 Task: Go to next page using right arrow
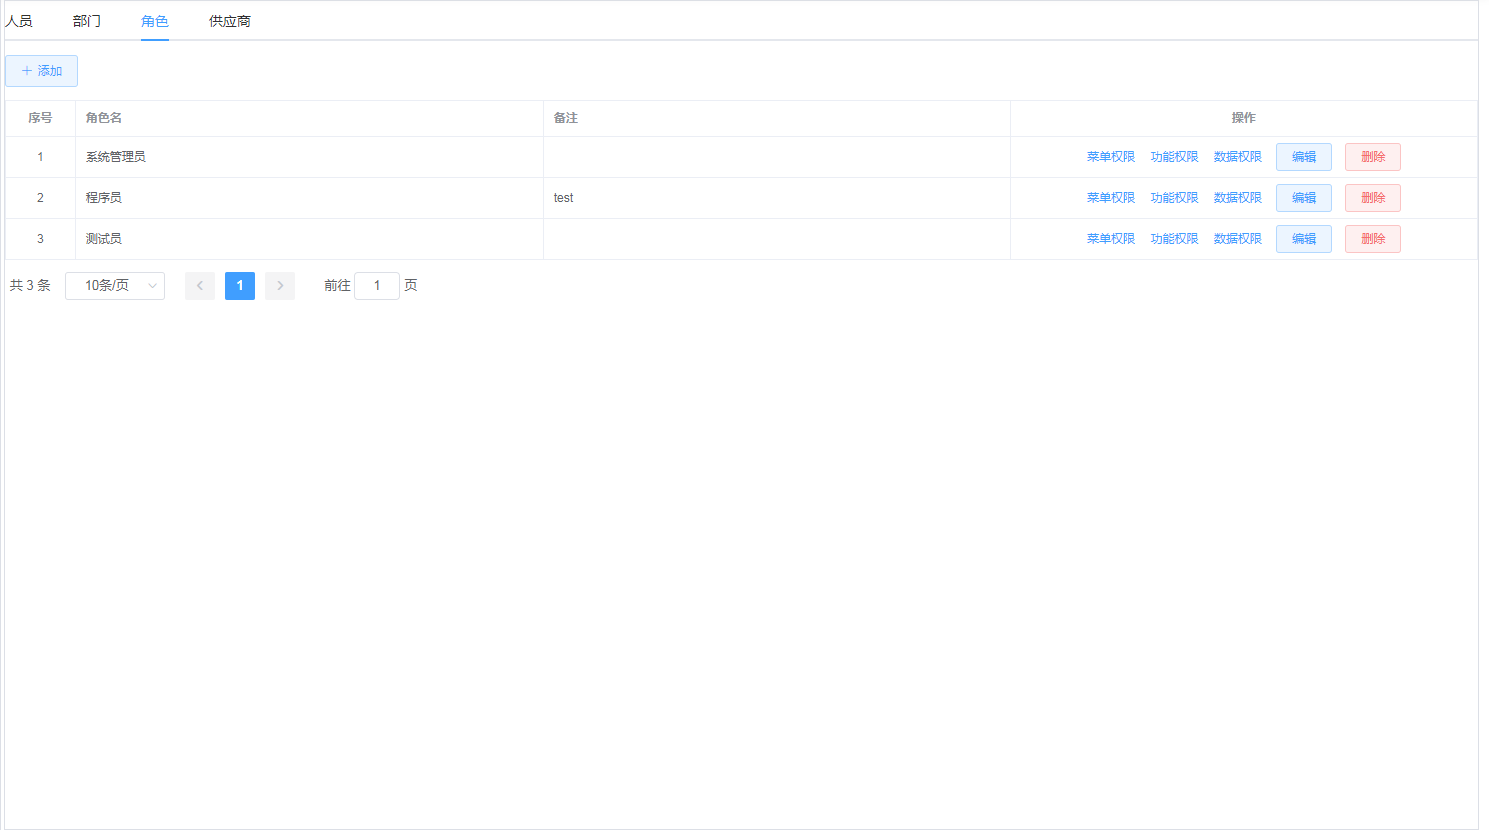pos(280,286)
